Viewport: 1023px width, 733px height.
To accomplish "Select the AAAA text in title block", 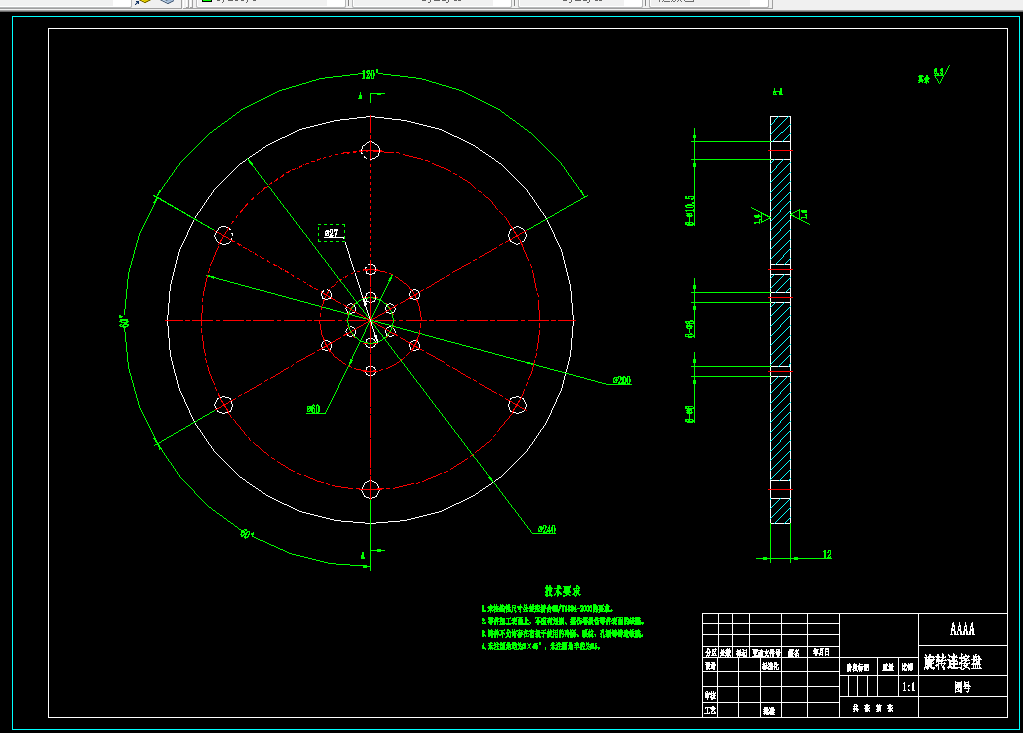I will click(962, 629).
